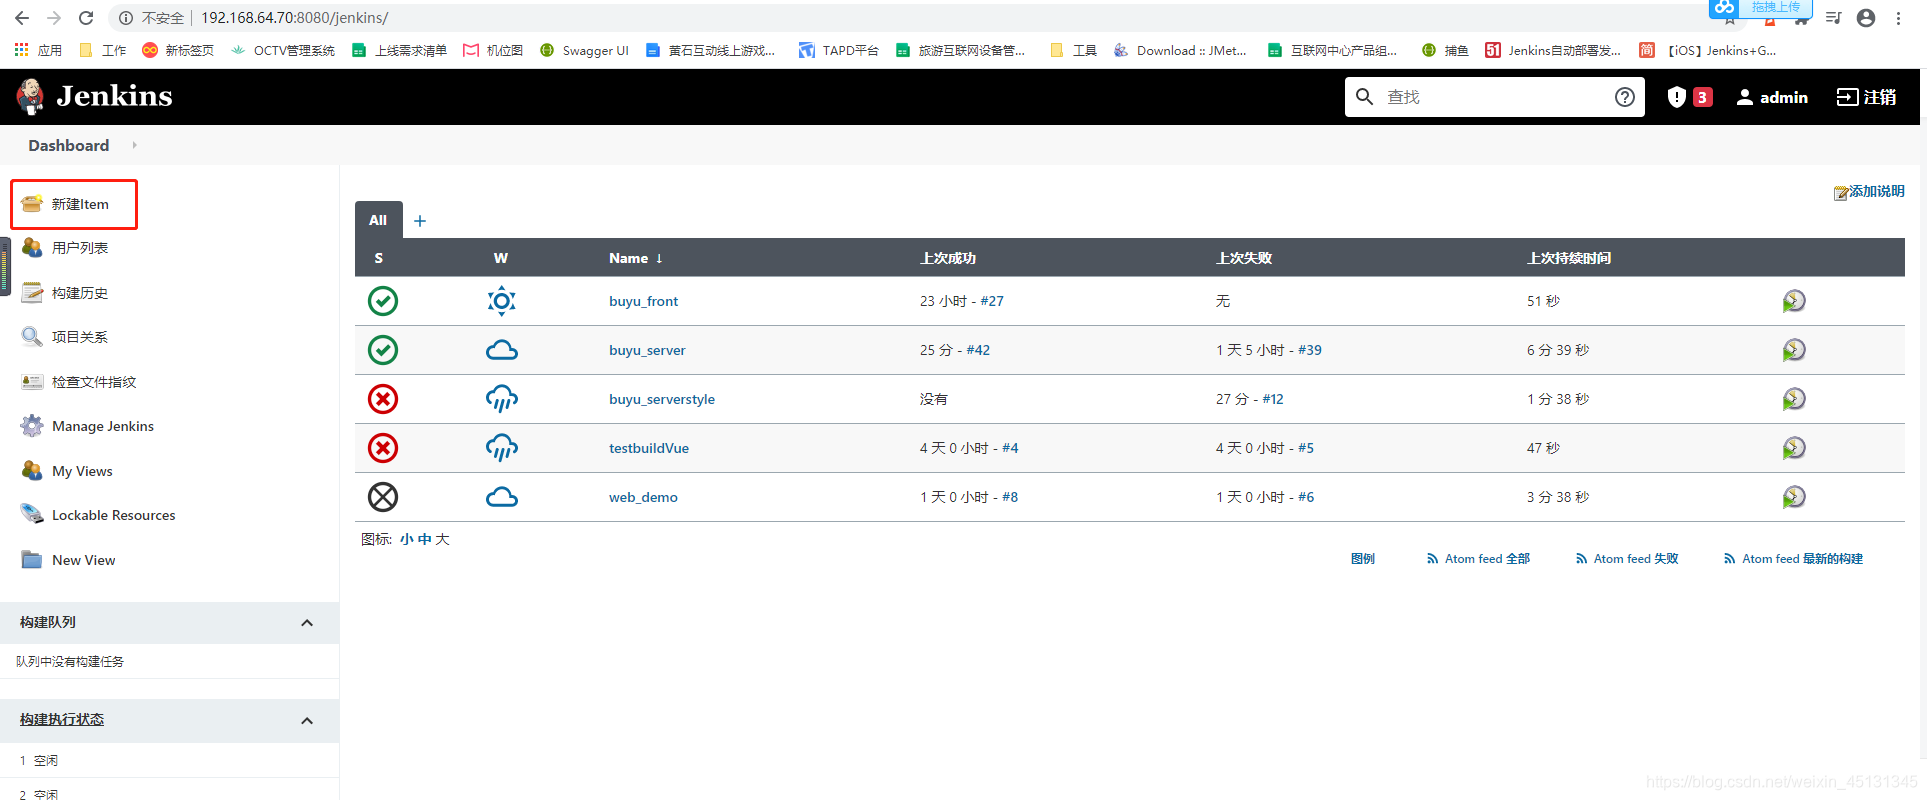Click failed status icon for testbuildVue
The image size is (1927, 800).
[383, 448]
